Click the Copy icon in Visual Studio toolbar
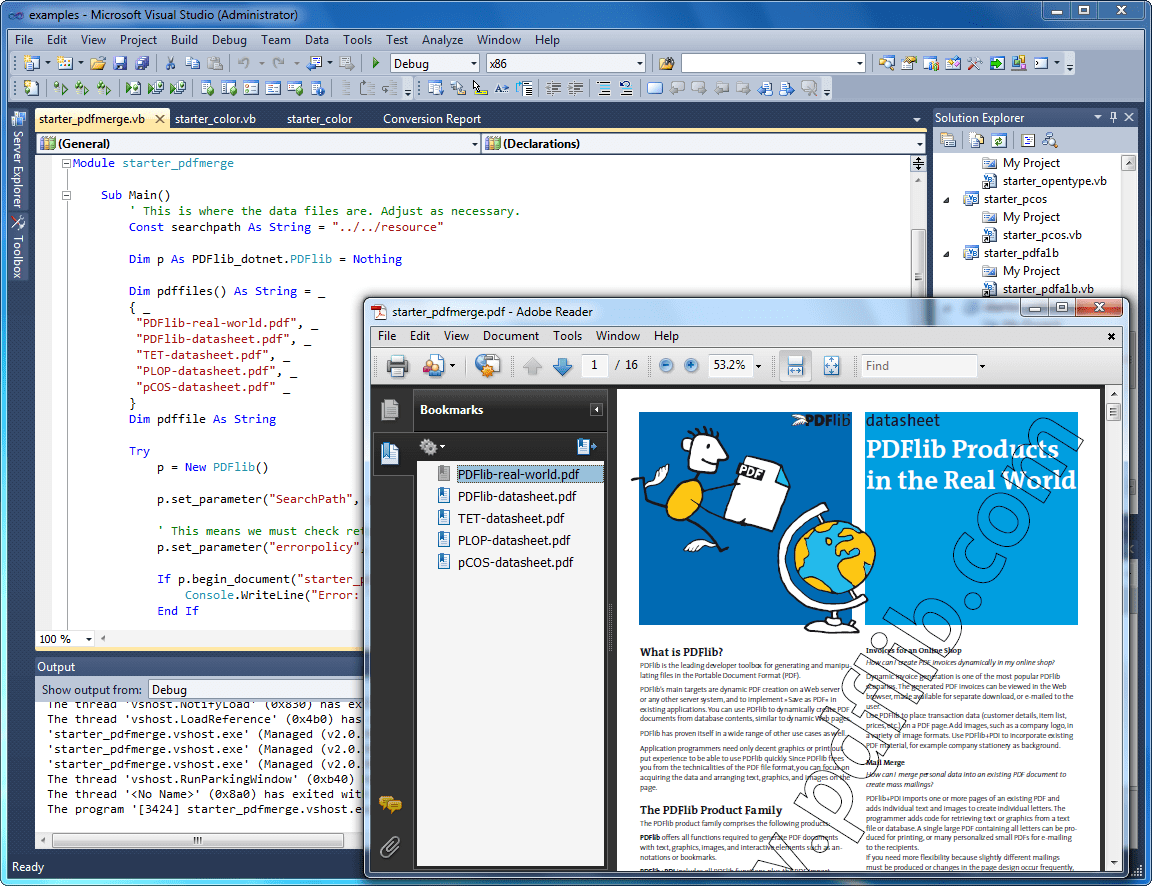The image size is (1152, 886). click(192, 64)
